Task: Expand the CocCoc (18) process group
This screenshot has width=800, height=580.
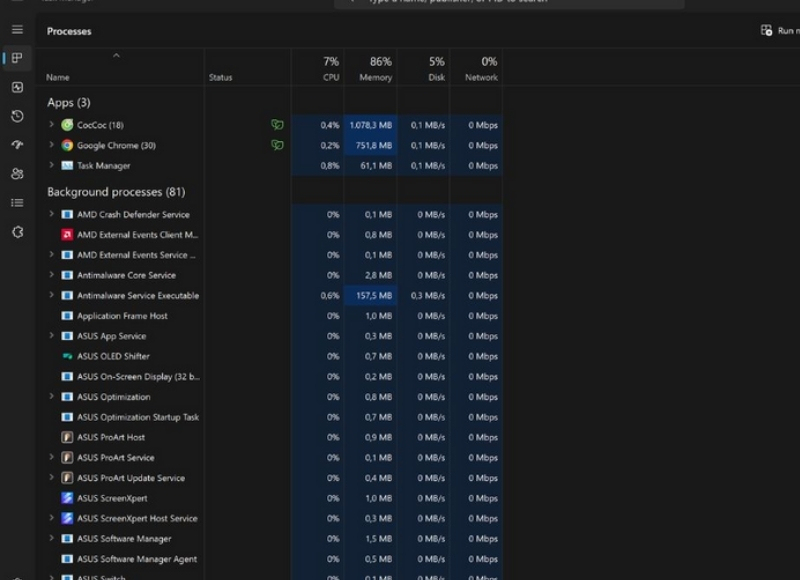Action: (x=51, y=124)
